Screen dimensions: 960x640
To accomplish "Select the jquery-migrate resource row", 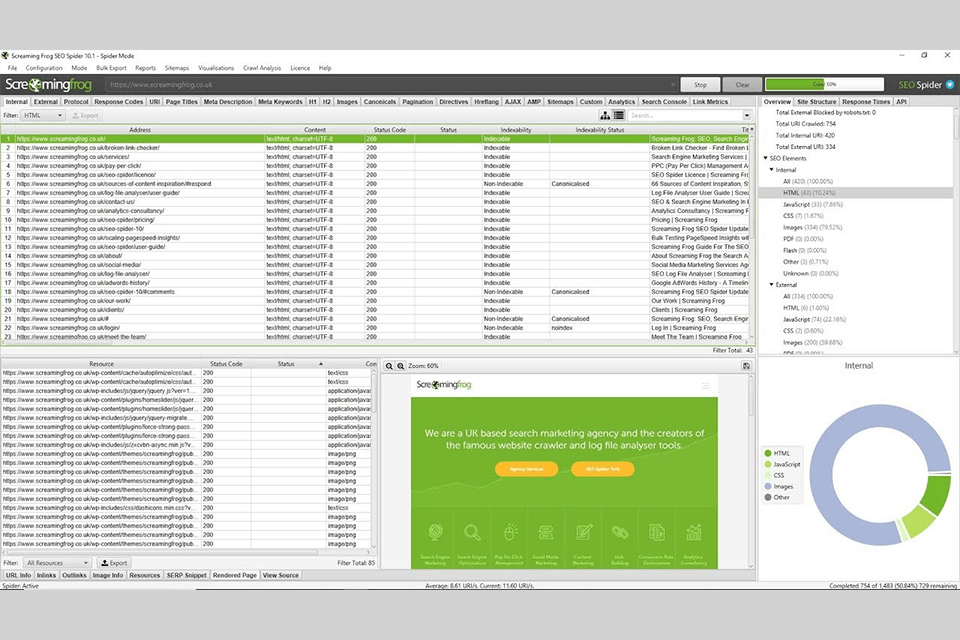I will click(x=186, y=418).
